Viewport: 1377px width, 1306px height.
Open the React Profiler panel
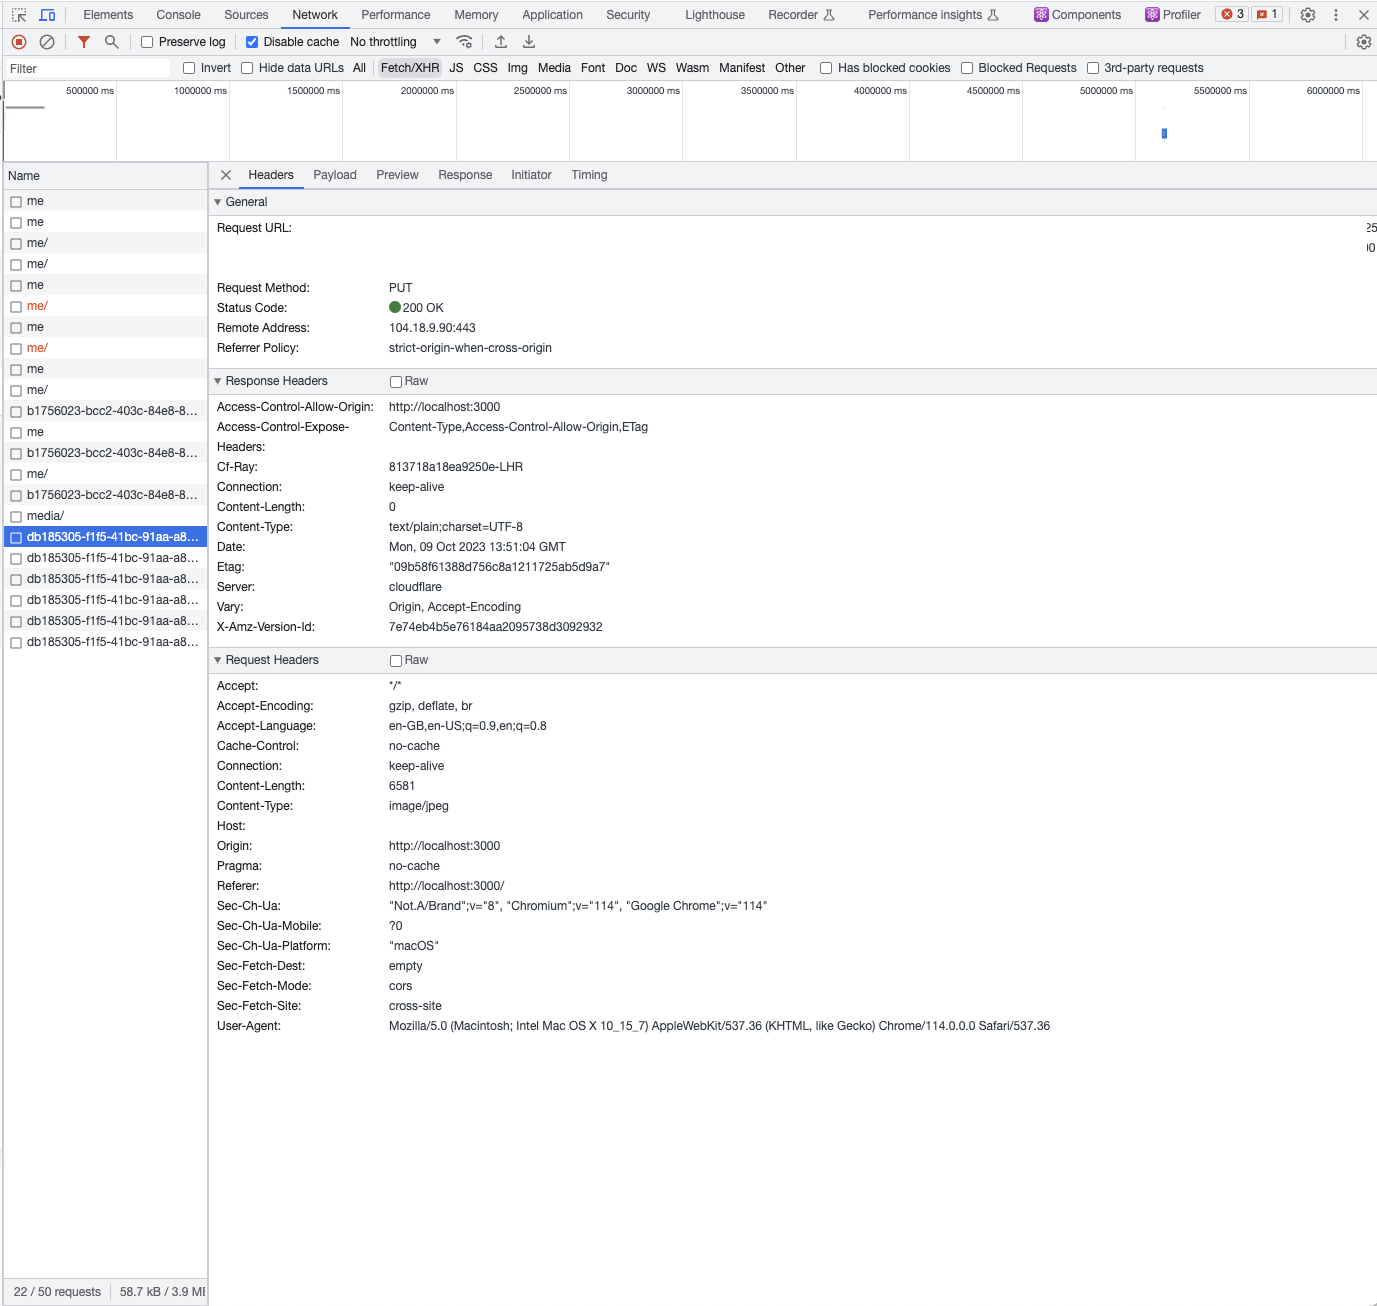tap(1173, 15)
